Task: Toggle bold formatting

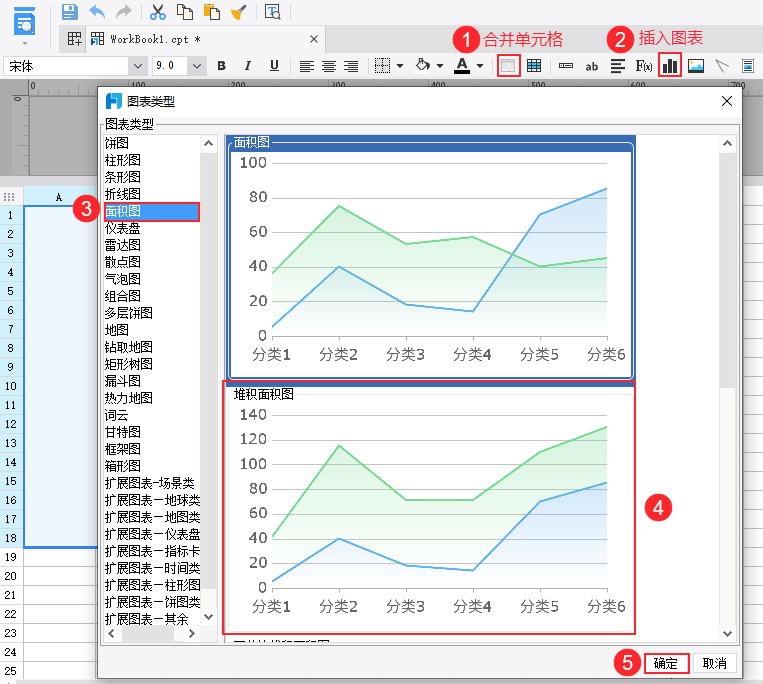Action: click(x=222, y=66)
